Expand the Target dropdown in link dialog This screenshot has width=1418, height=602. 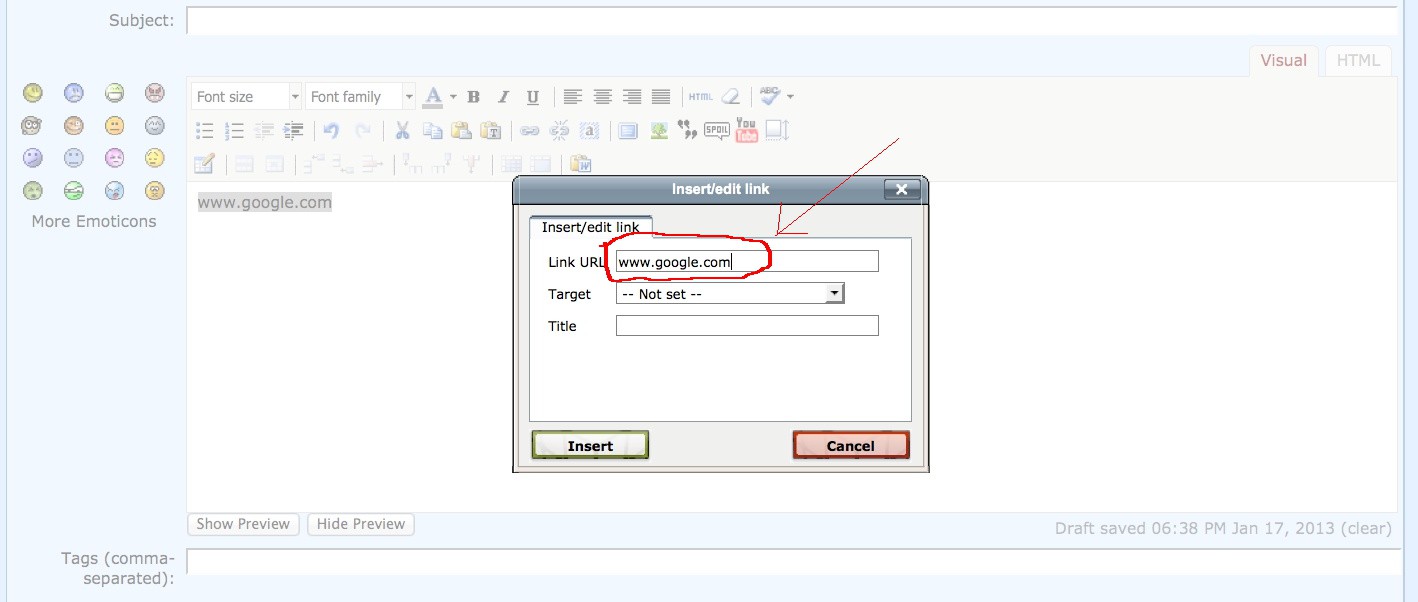[834, 294]
